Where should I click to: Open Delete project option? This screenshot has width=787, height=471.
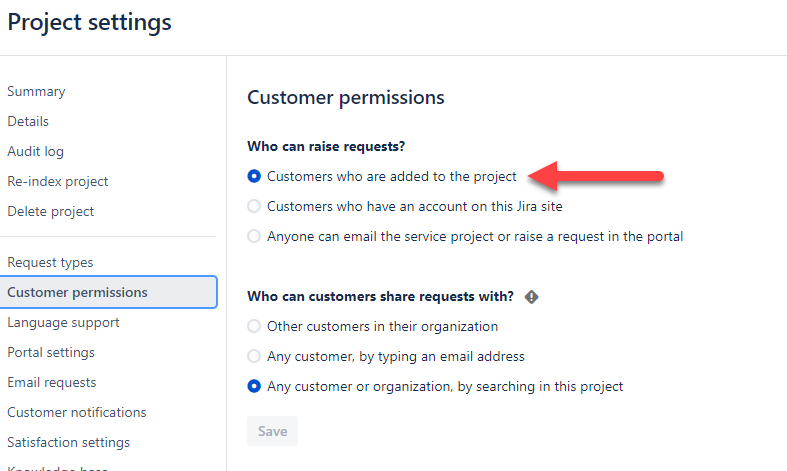pos(51,212)
